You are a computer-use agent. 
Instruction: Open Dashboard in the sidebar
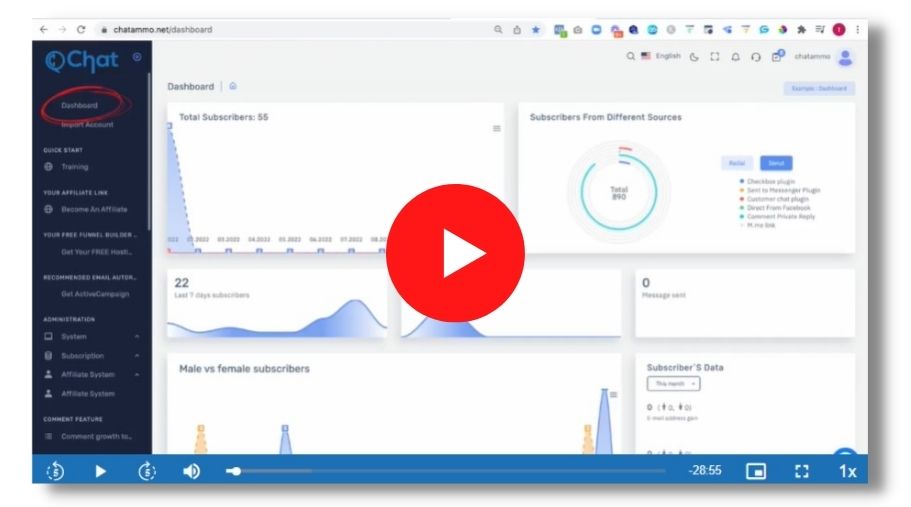(80, 106)
